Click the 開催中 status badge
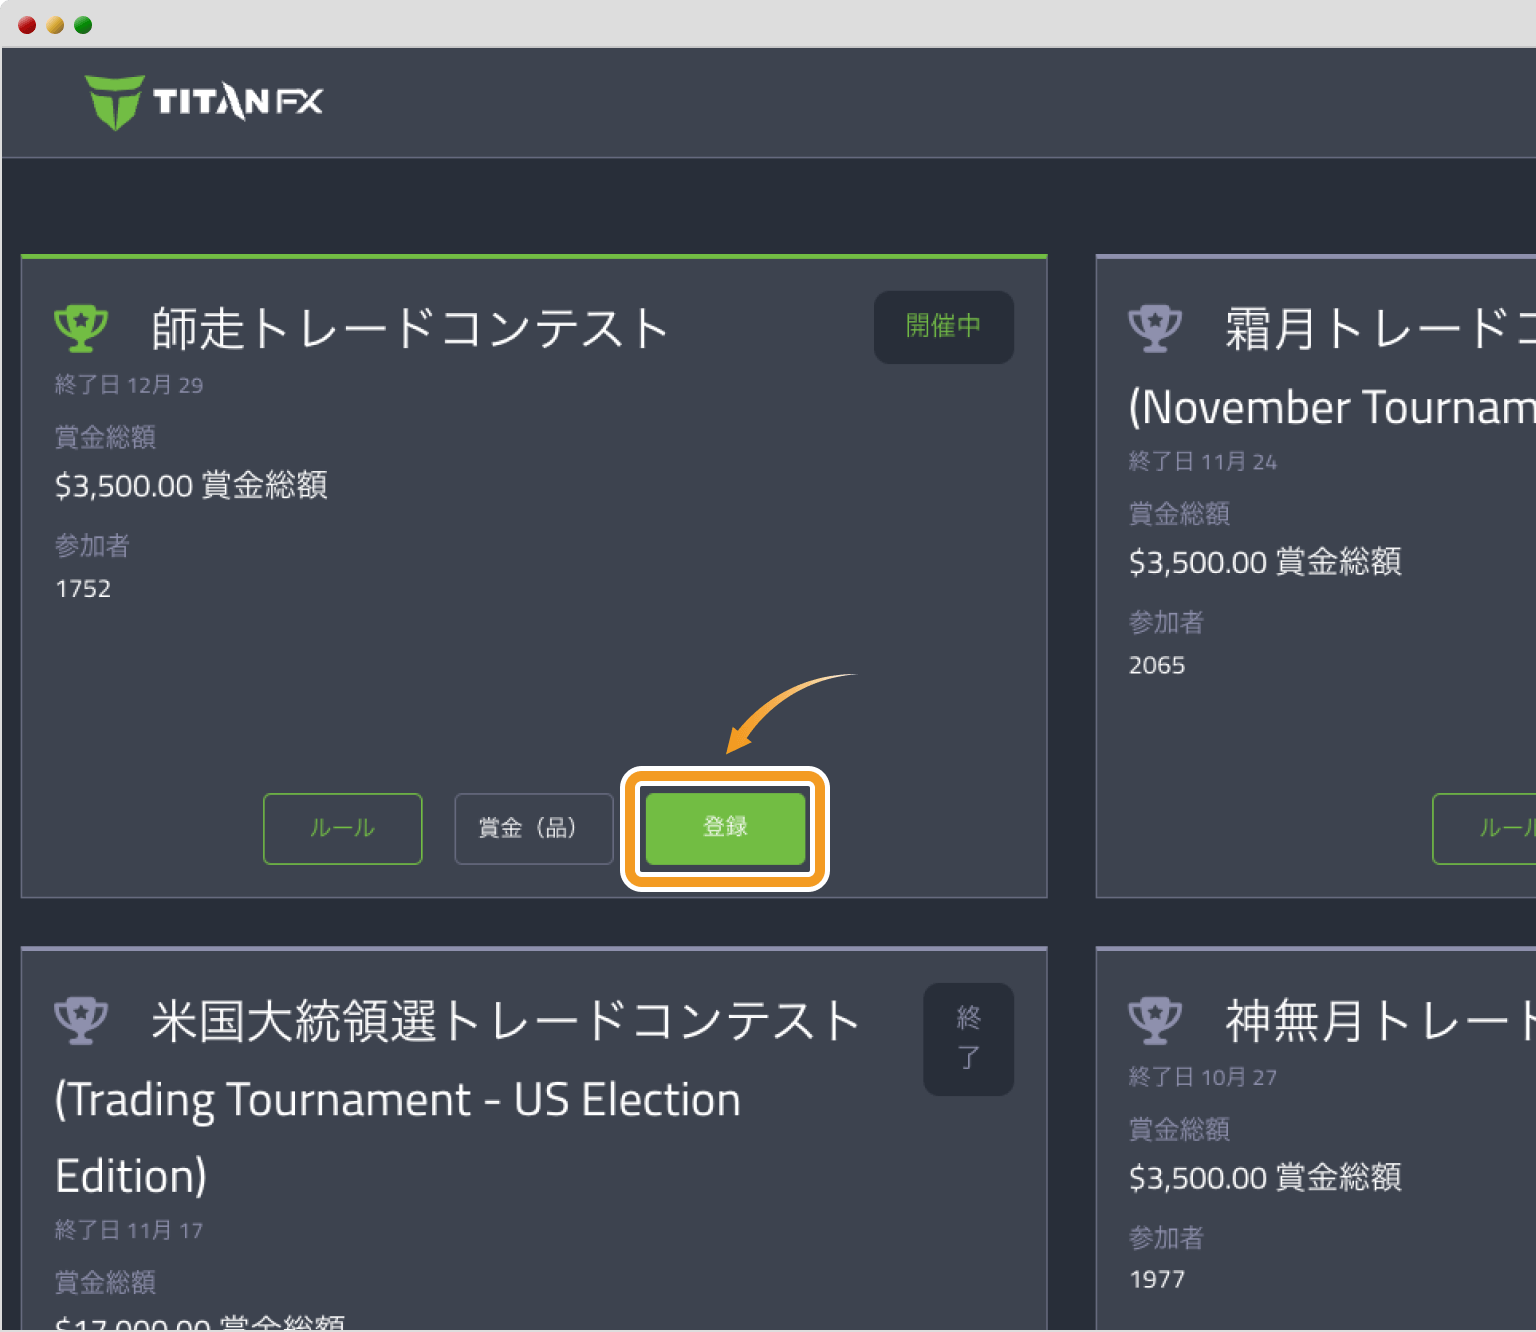 click(944, 327)
